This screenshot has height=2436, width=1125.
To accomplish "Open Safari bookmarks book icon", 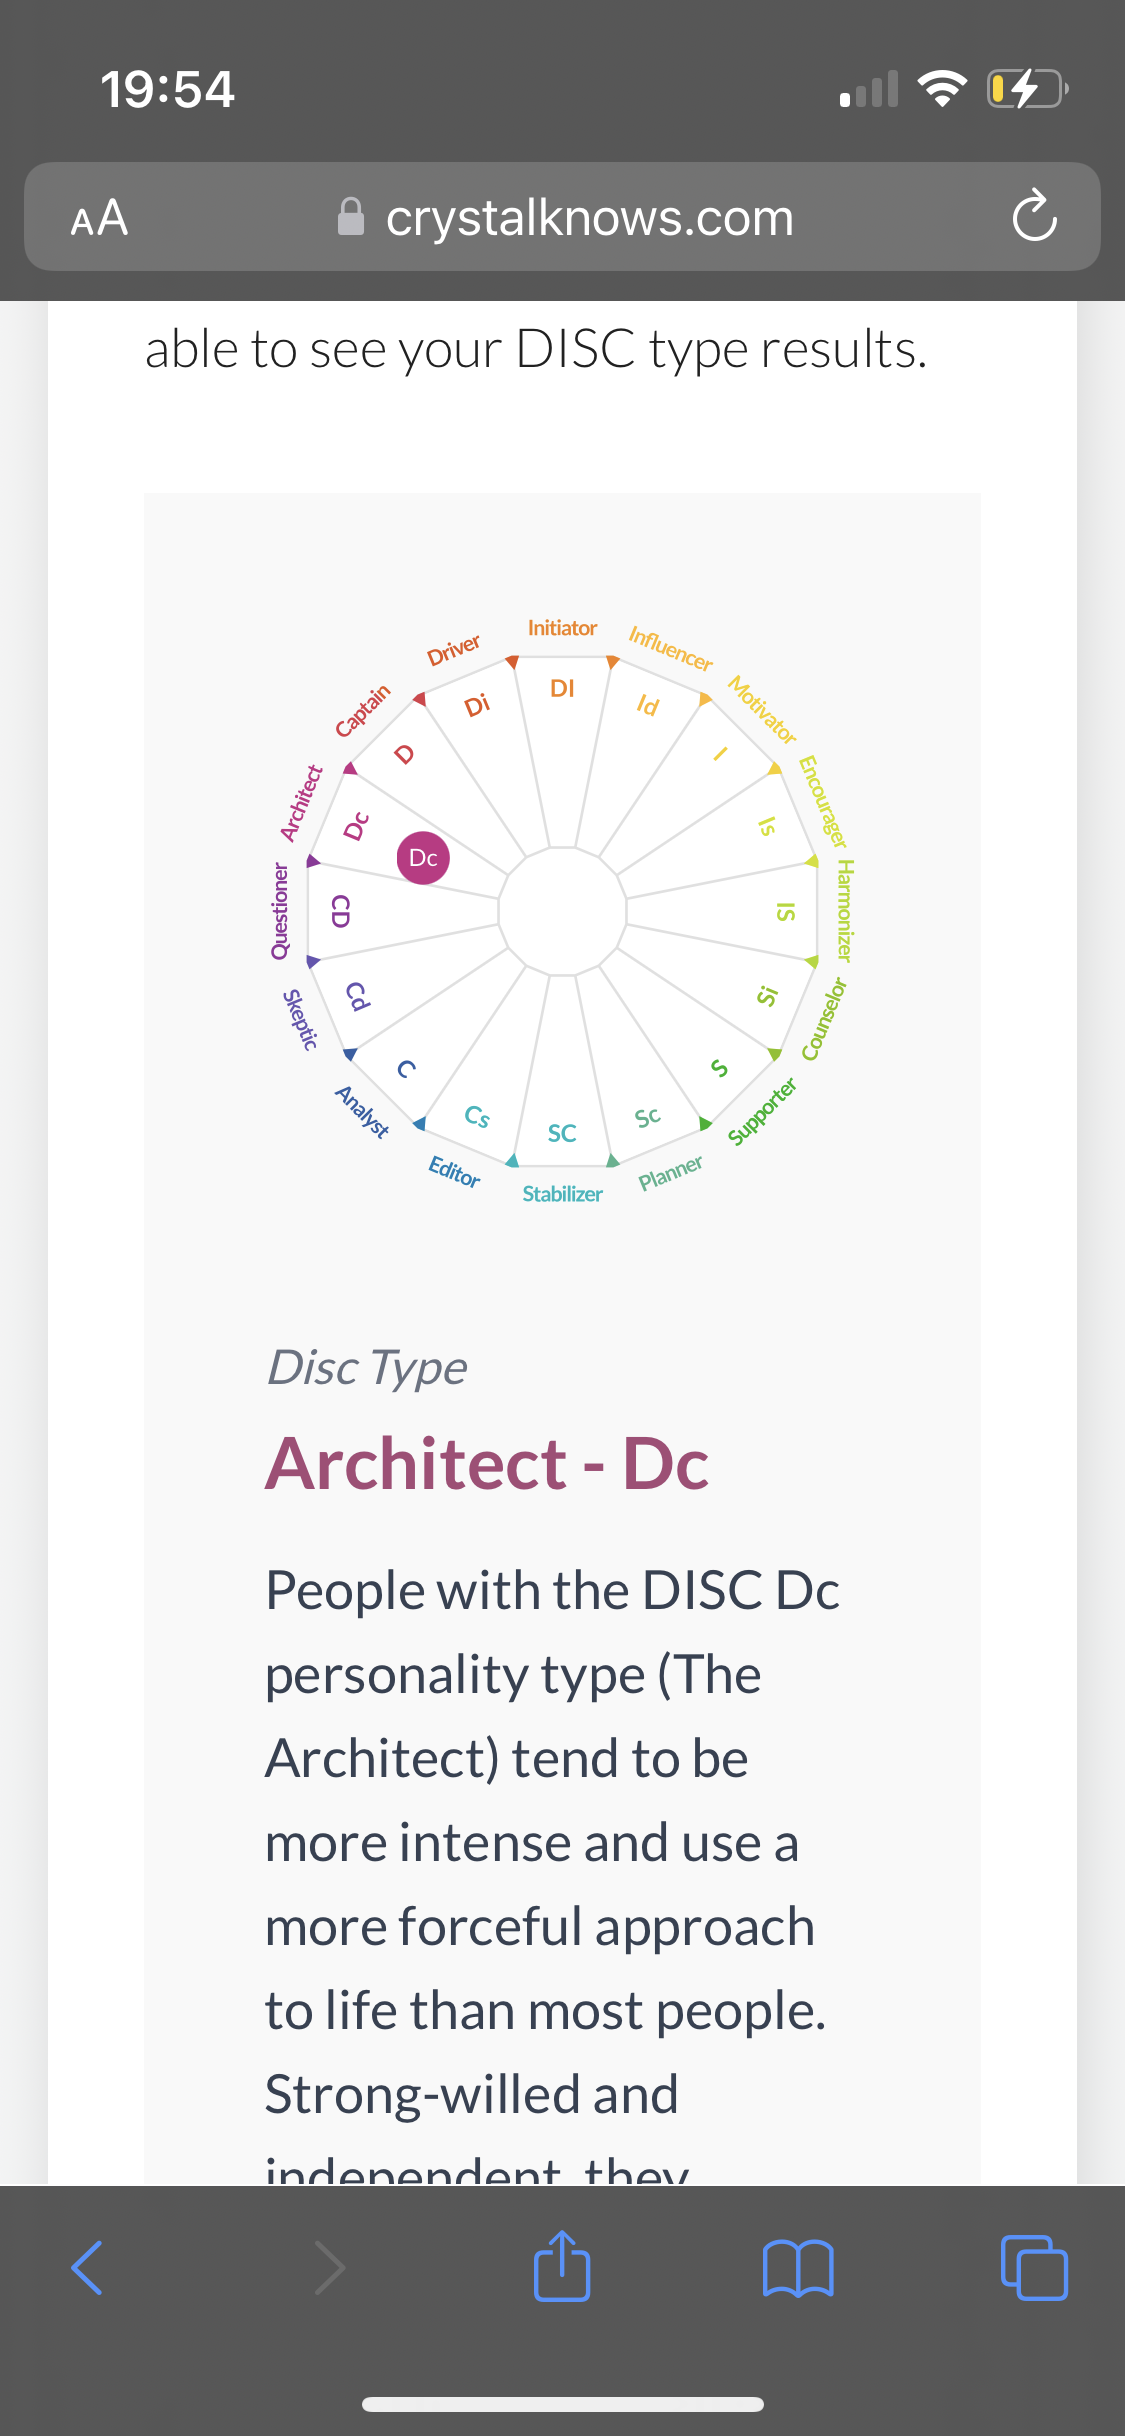I will click(797, 2267).
